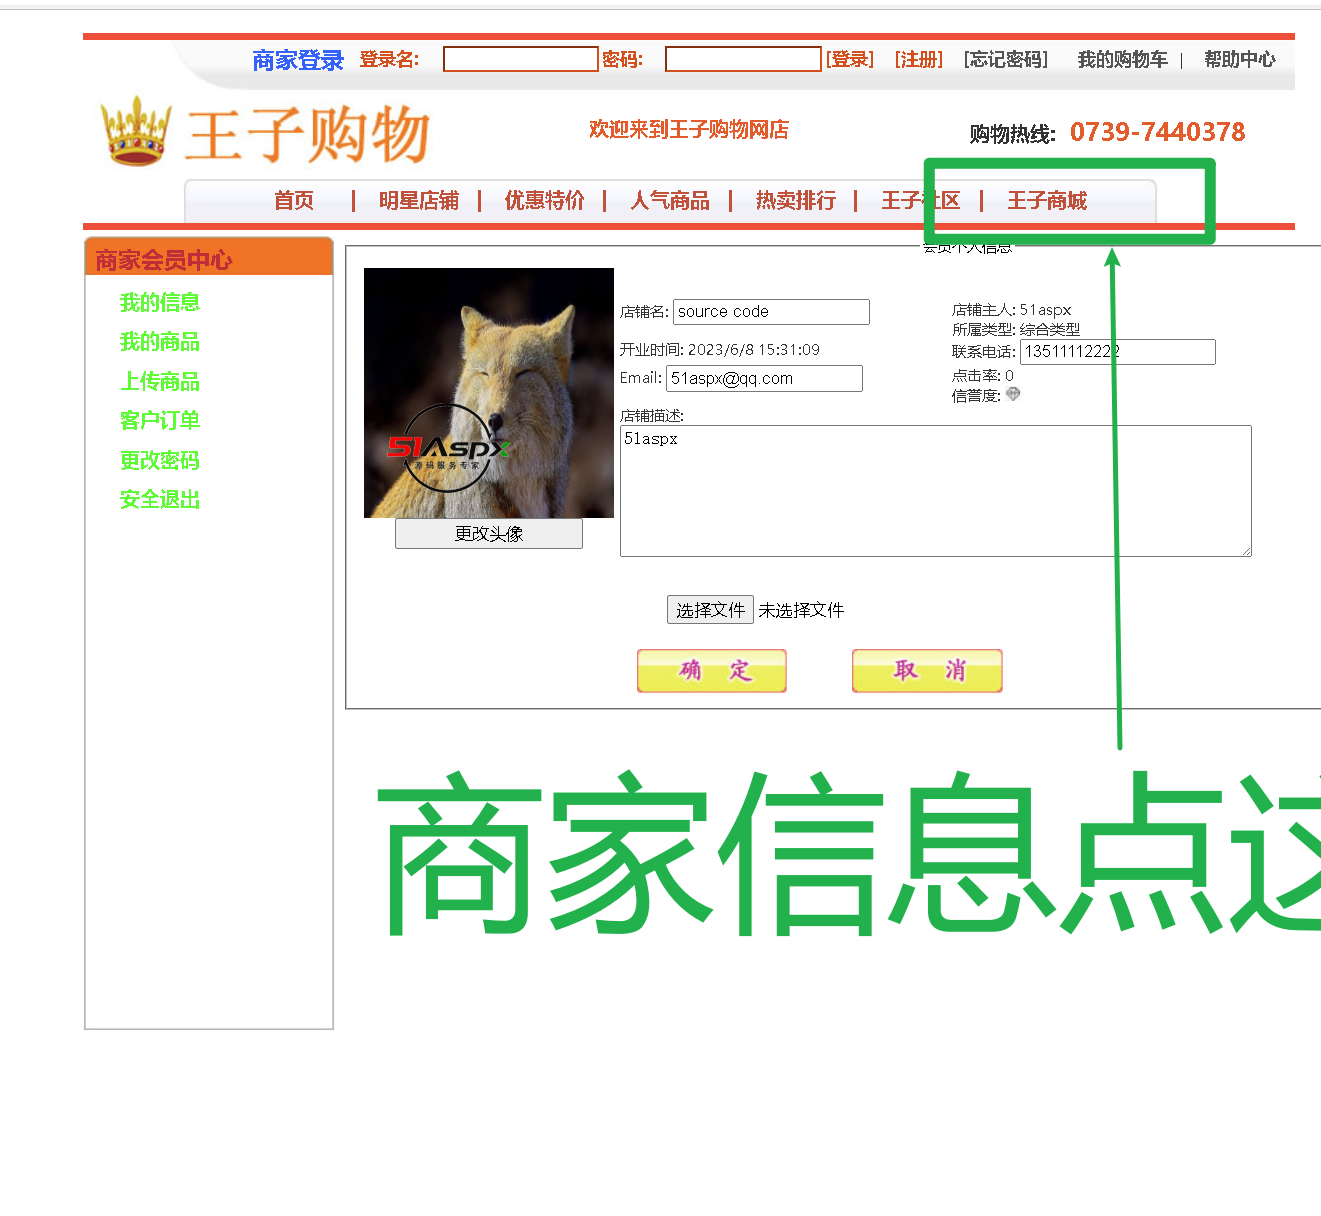Click the 密码 input field
The height and width of the screenshot is (1216, 1321).
pos(743,59)
